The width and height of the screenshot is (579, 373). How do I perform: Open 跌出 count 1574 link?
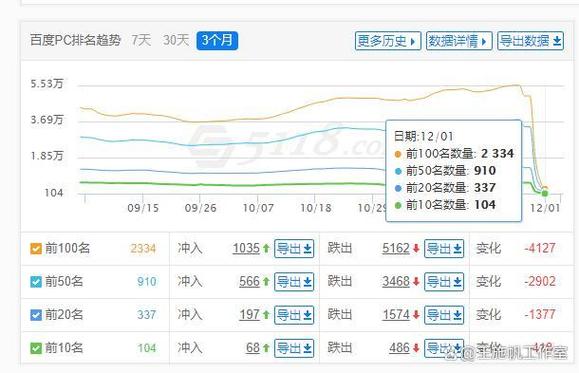point(396,315)
